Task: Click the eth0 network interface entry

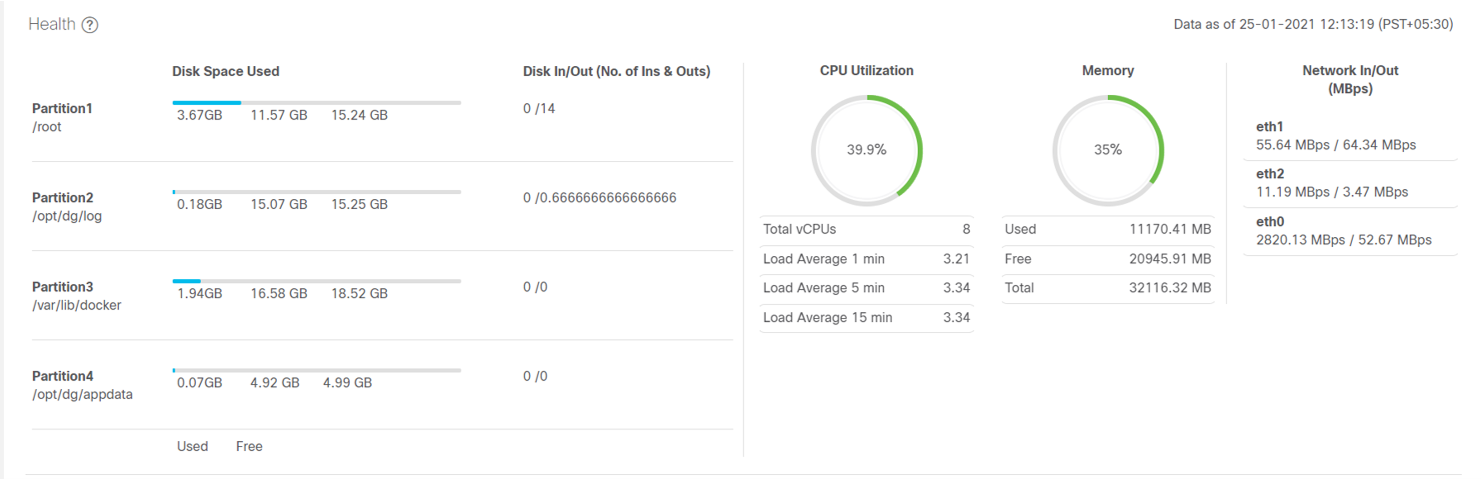Action: pos(1350,231)
